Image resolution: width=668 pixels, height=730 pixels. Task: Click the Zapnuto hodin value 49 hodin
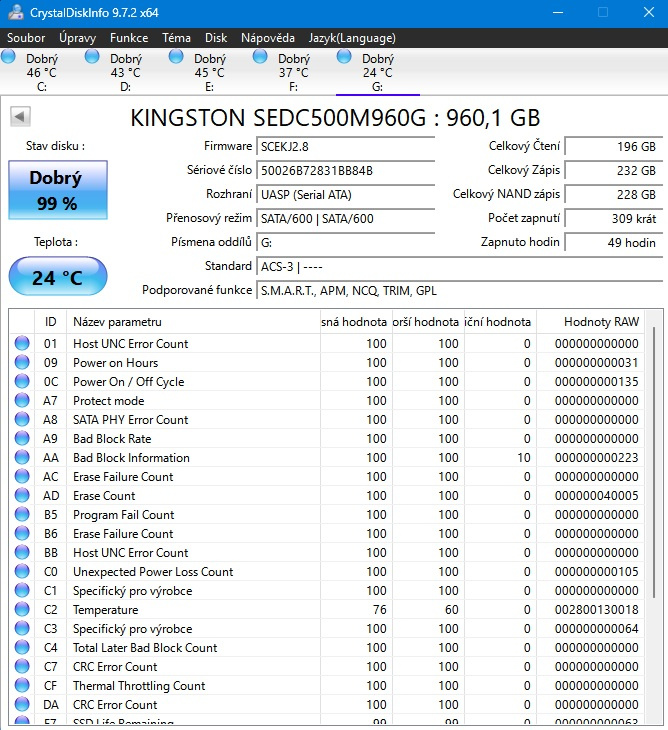[x=614, y=243]
